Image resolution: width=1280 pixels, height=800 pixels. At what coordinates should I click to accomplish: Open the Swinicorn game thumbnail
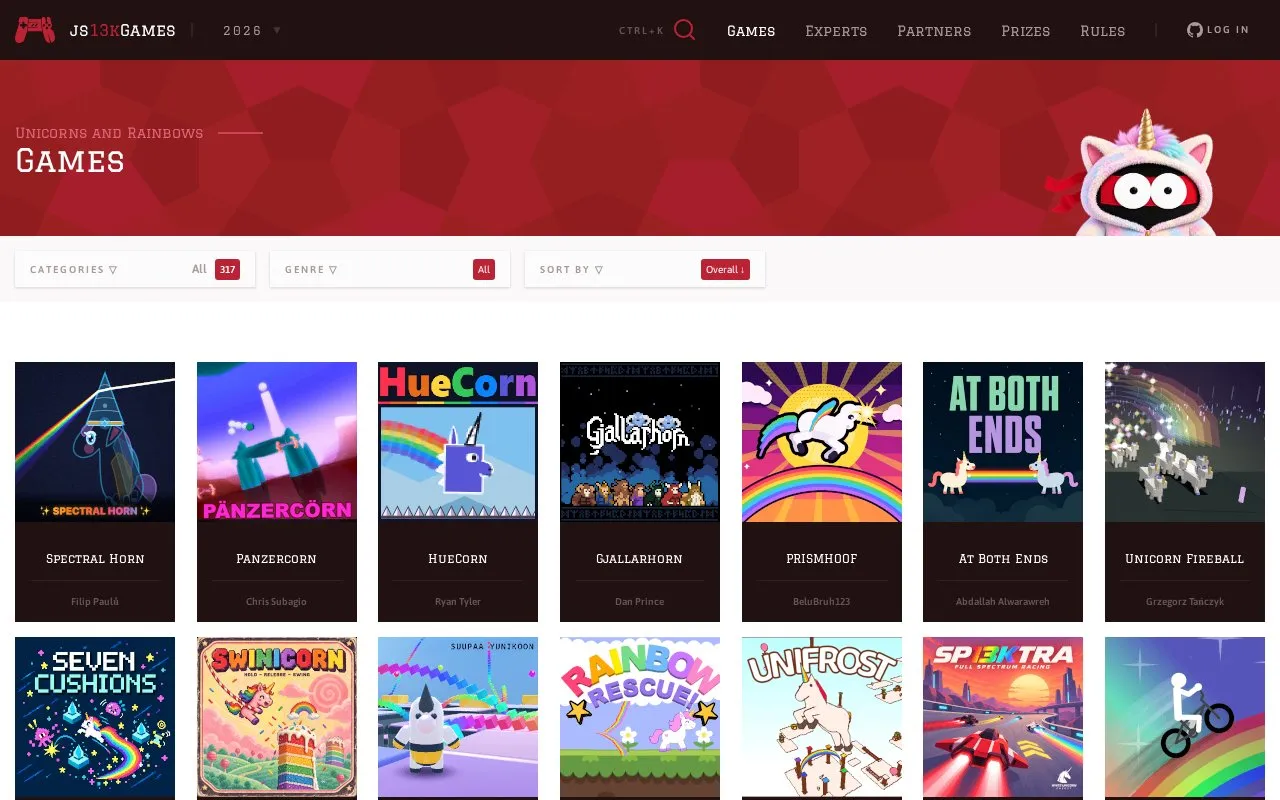pyautogui.click(x=277, y=717)
